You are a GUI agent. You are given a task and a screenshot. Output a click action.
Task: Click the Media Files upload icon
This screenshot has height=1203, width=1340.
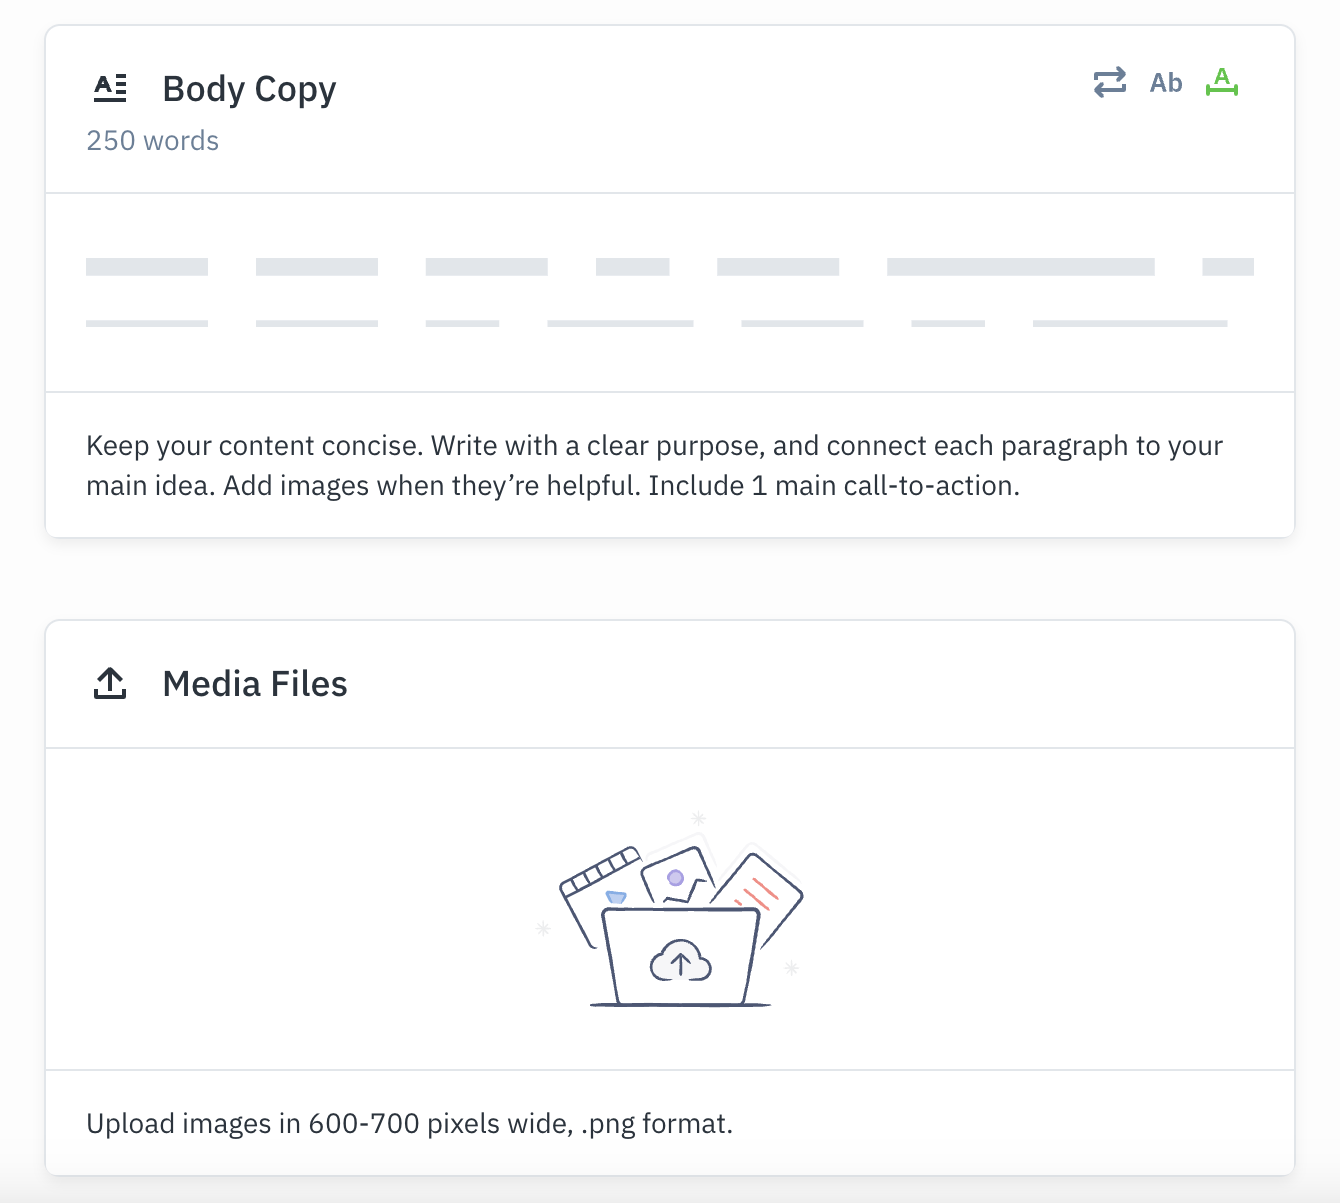point(110,684)
